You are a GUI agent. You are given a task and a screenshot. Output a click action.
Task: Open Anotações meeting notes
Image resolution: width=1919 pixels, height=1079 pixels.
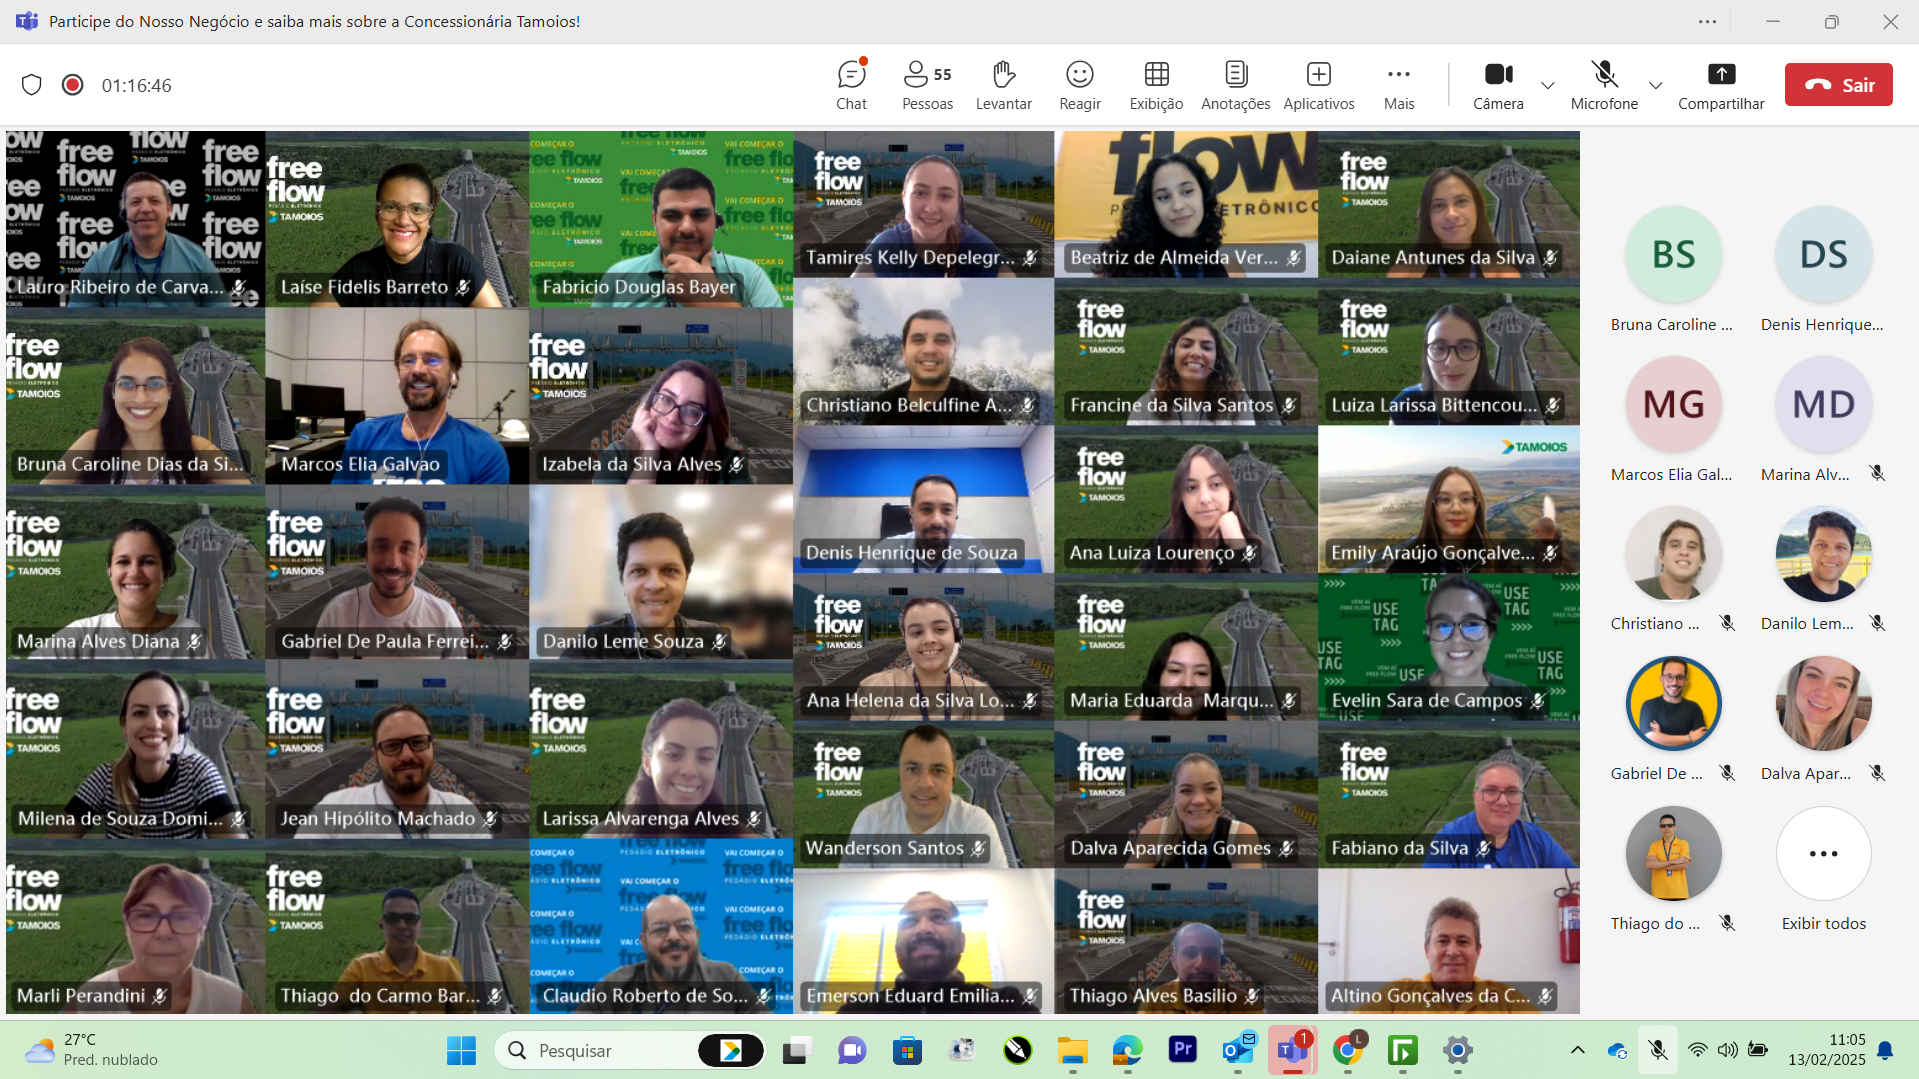tap(1235, 85)
